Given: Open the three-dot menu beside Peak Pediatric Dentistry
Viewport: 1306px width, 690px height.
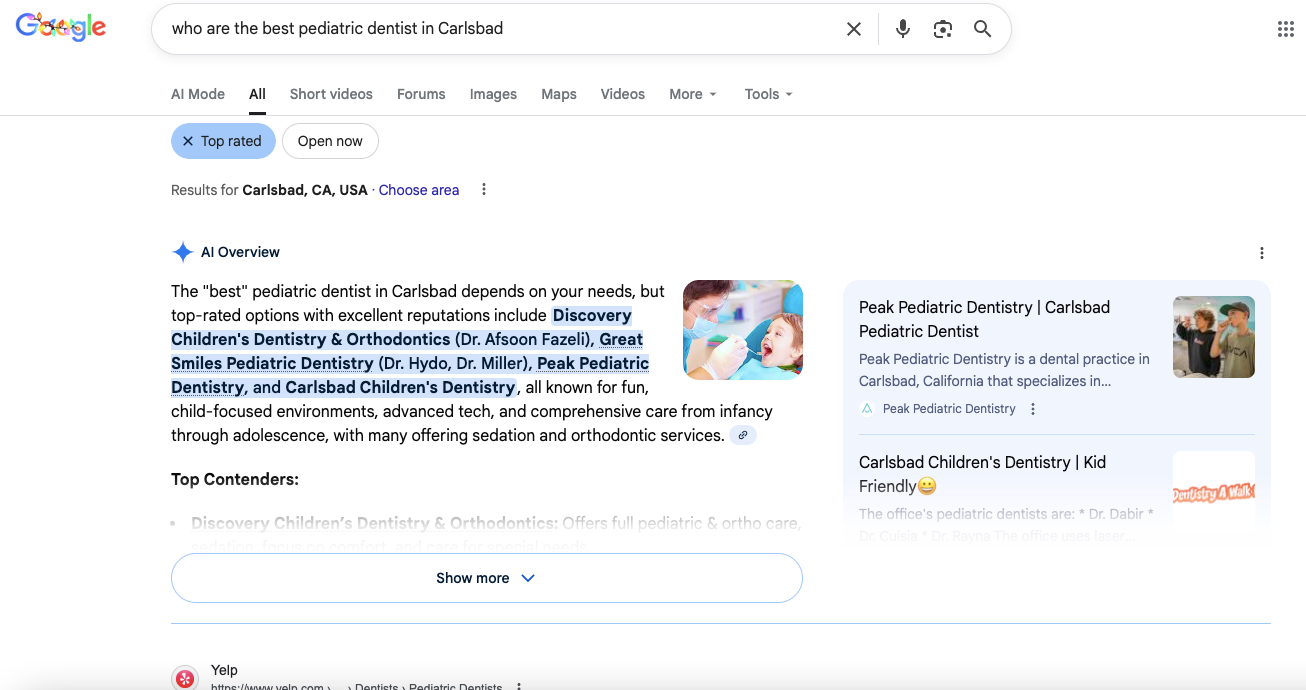Looking at the screenshot, I should point(1032,408).
